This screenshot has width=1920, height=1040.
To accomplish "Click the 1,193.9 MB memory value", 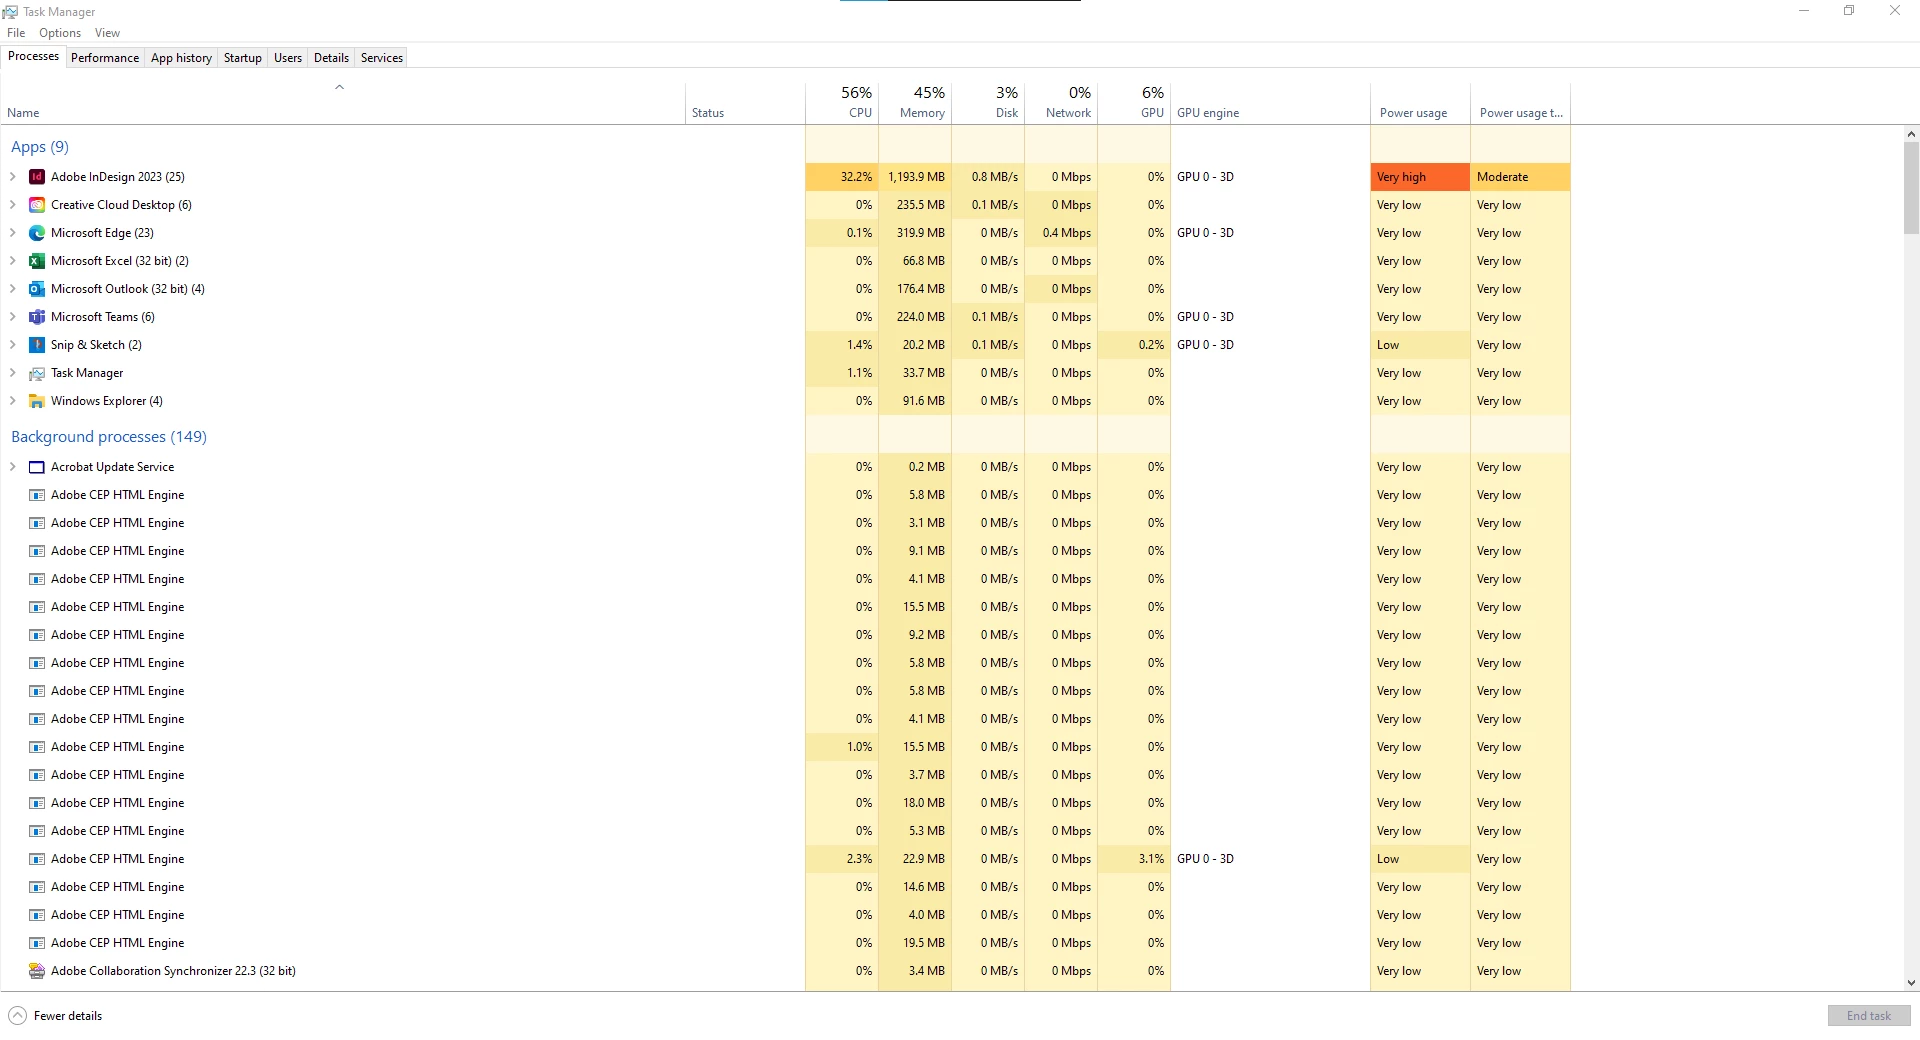I will coord(916,177).
